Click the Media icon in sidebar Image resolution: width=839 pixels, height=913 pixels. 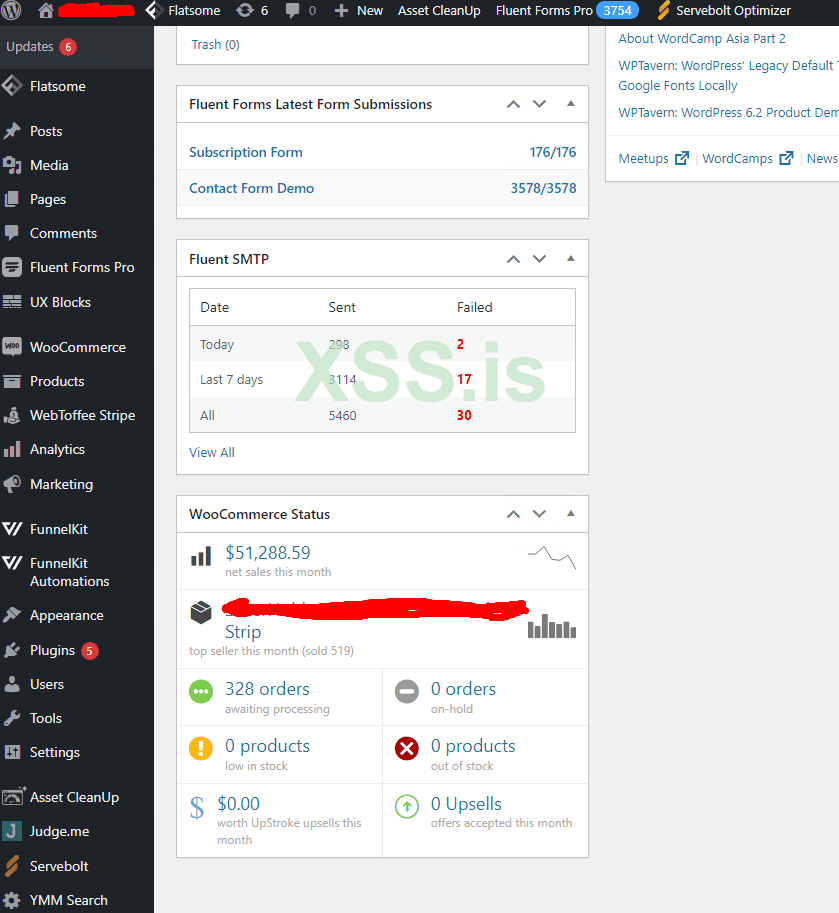(x=12, y=165)
